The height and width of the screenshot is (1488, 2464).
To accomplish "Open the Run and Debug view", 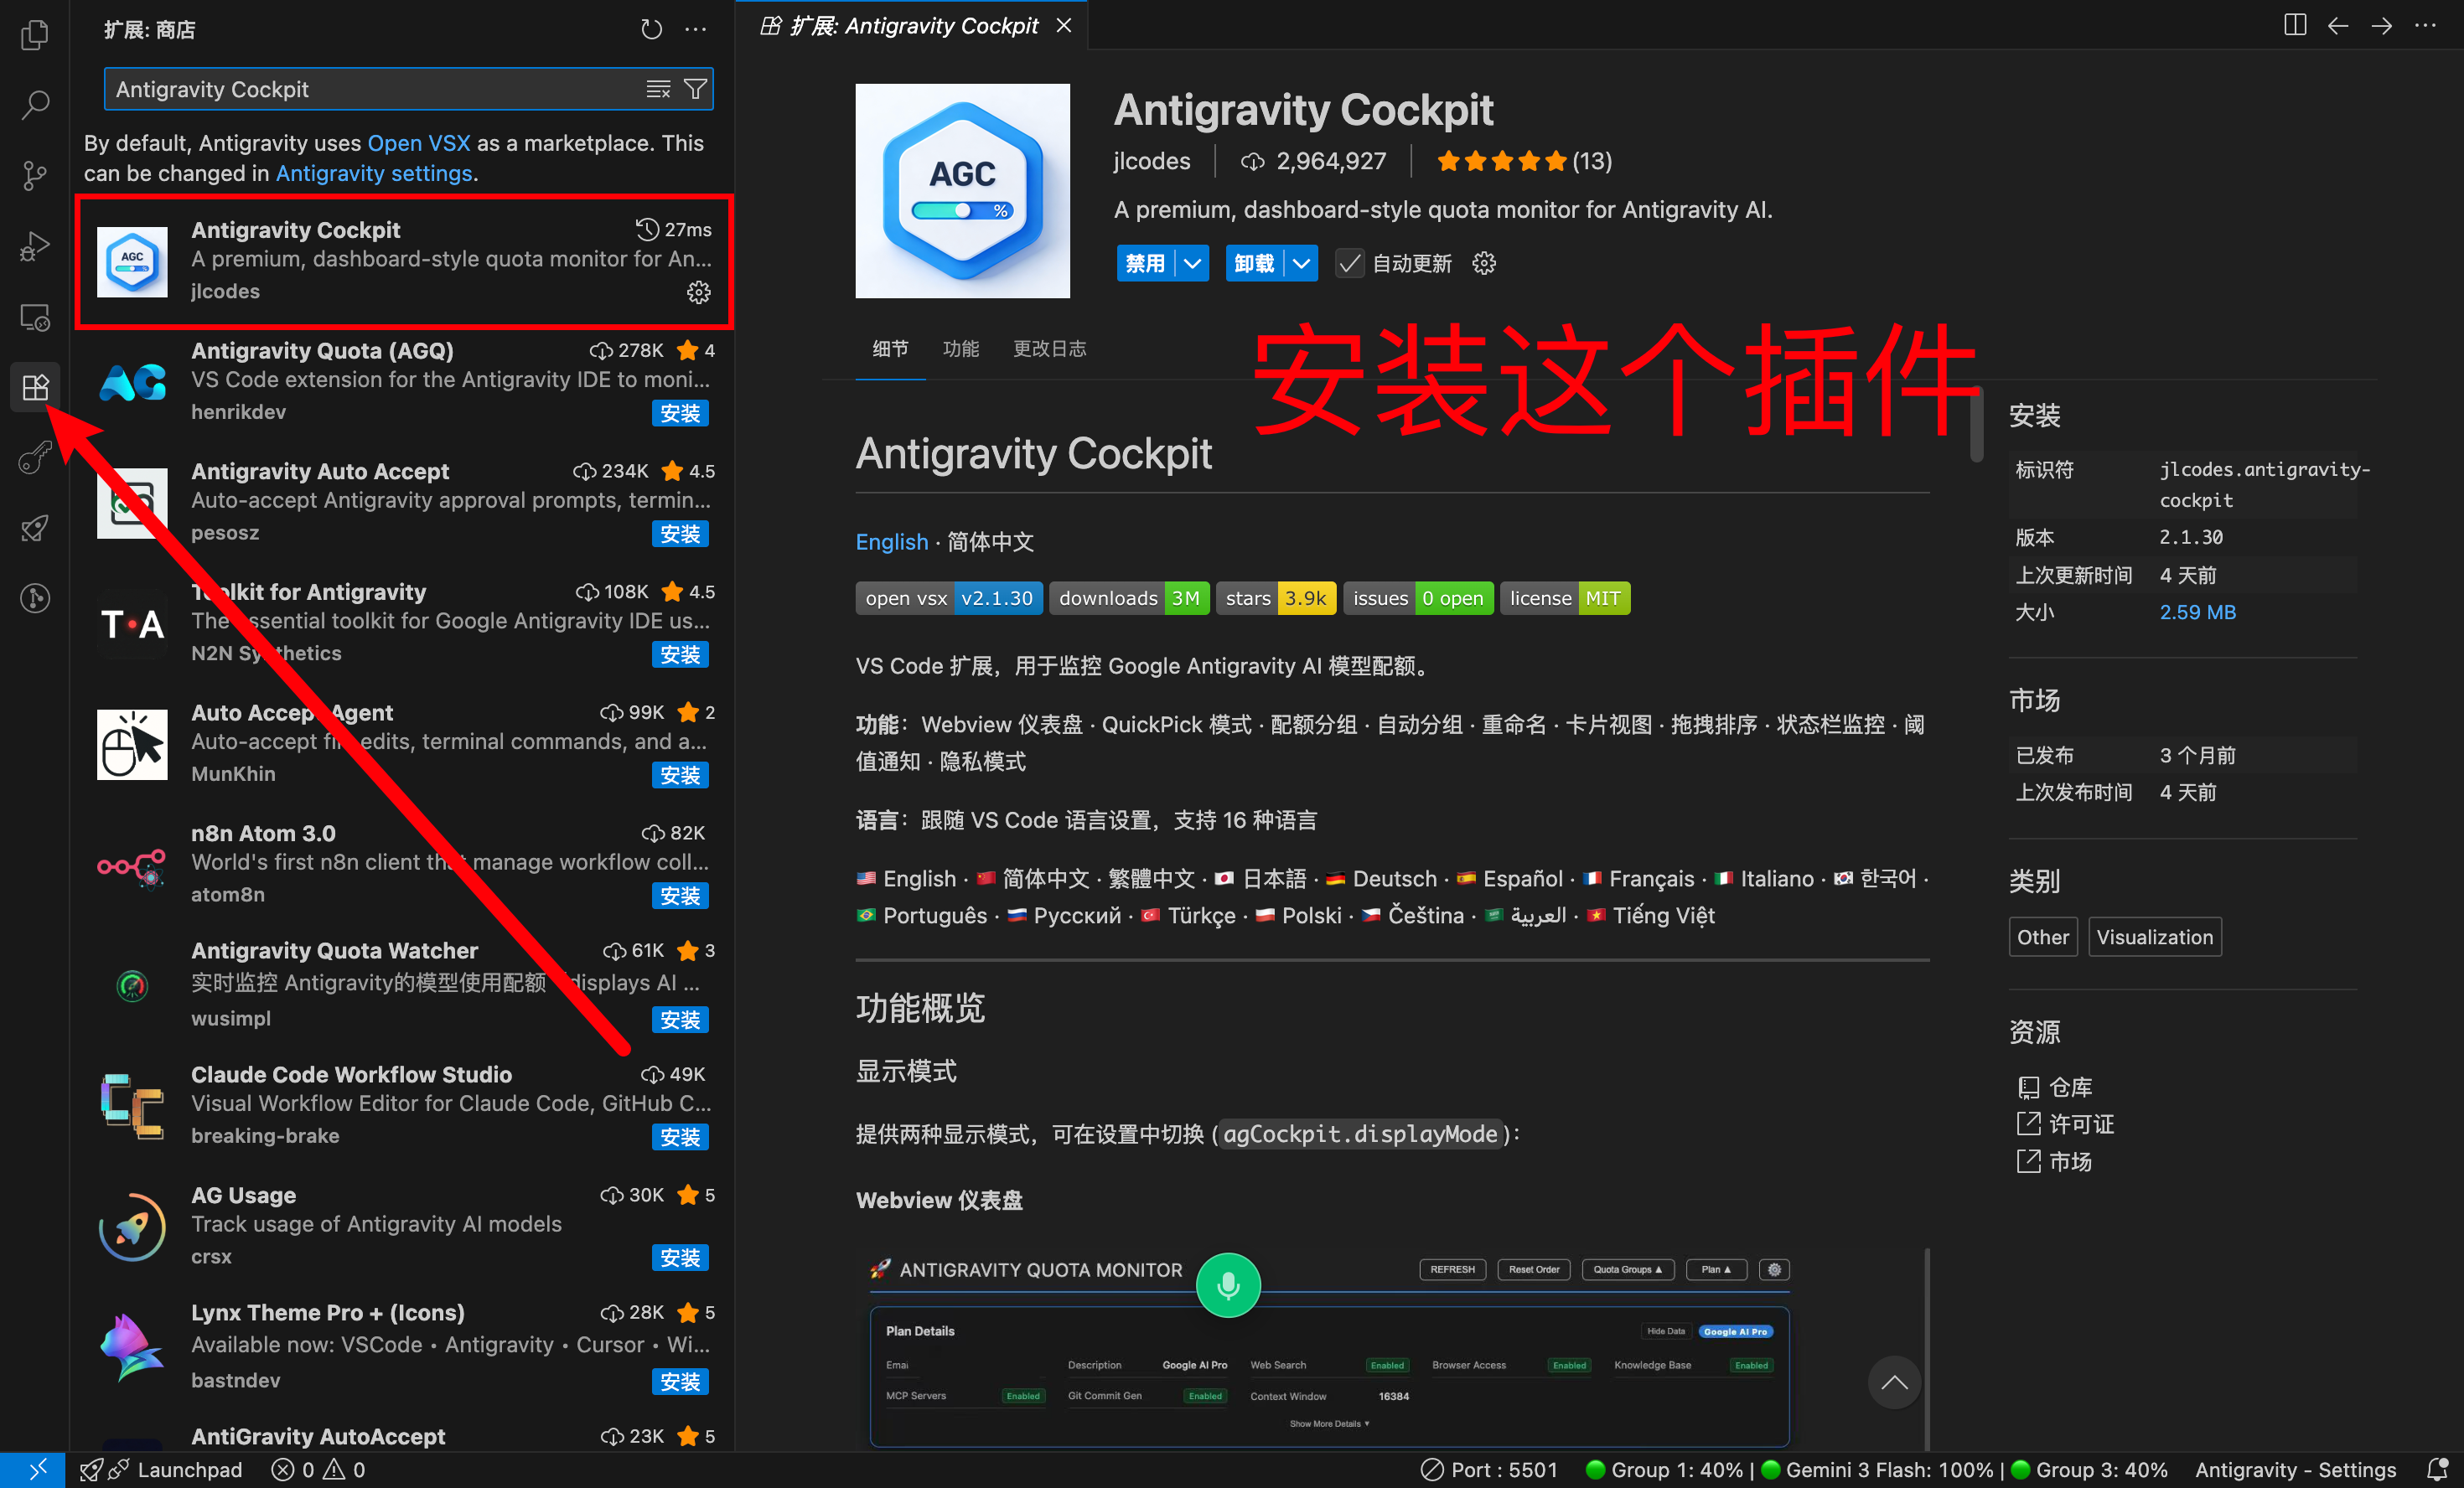I will tap(35, 246).
